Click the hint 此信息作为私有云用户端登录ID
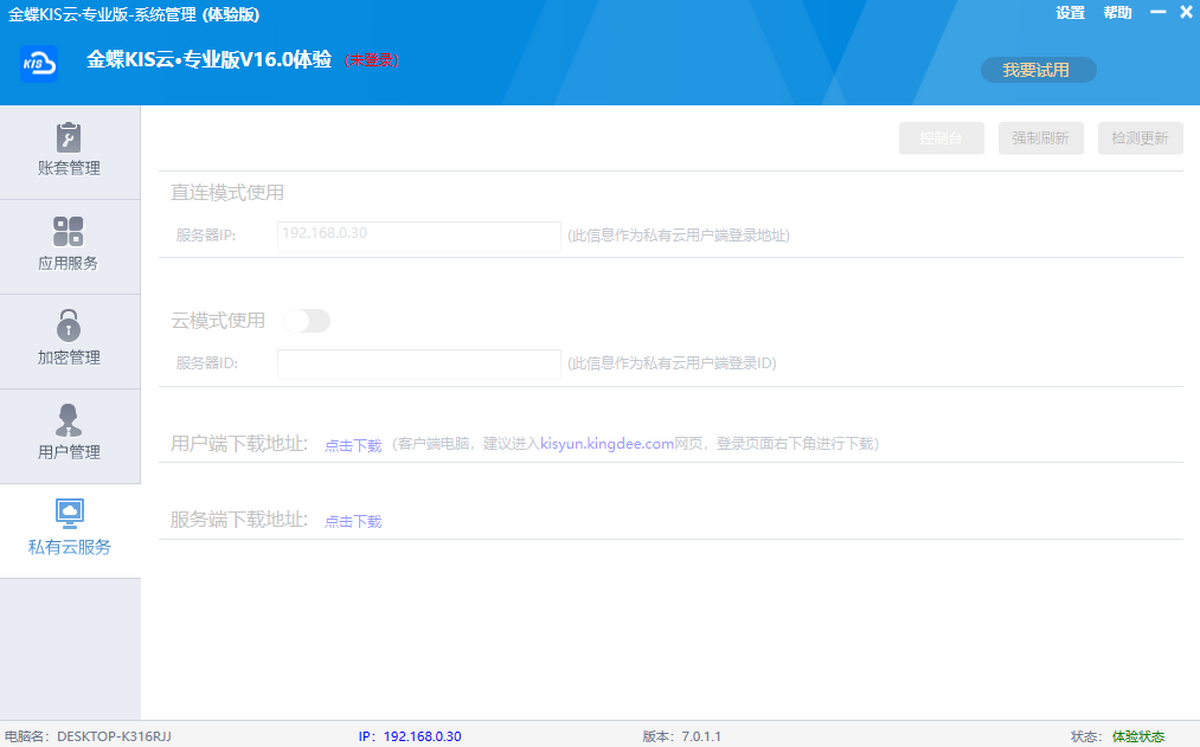The height and width of the screenshot is (747, 1200). (672, 364)
